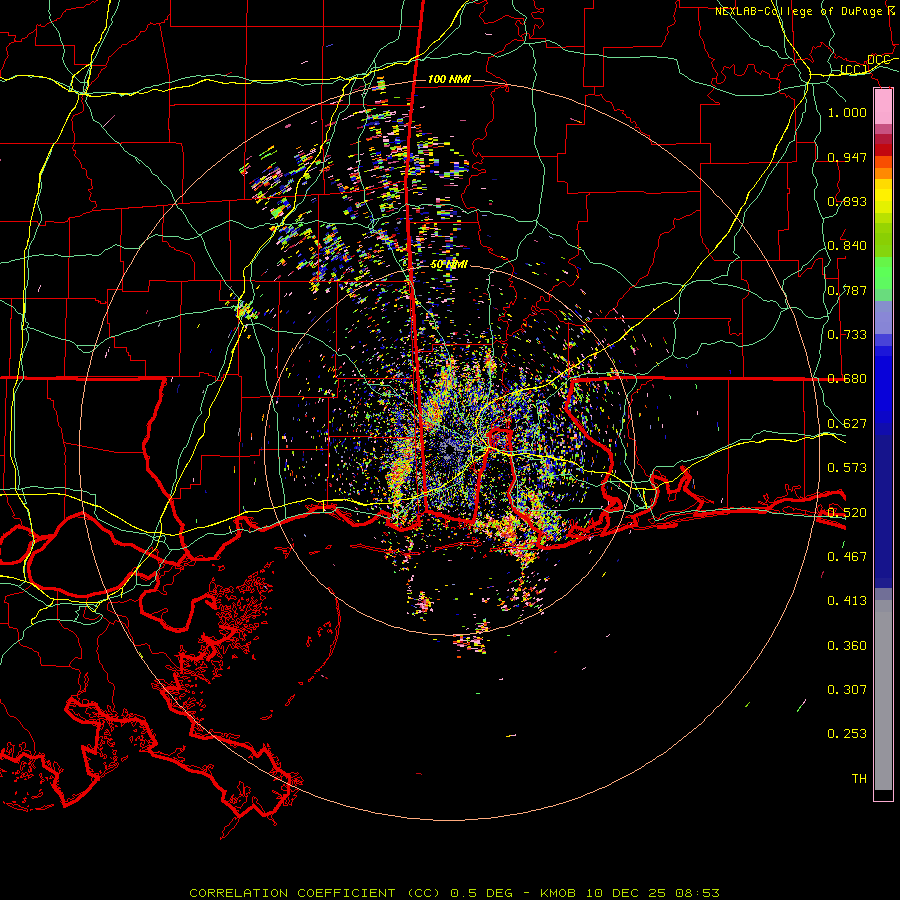Viewport: 900px width, 900px height.
Task: Select the 0.893 legend value
Action: [847, 201]
